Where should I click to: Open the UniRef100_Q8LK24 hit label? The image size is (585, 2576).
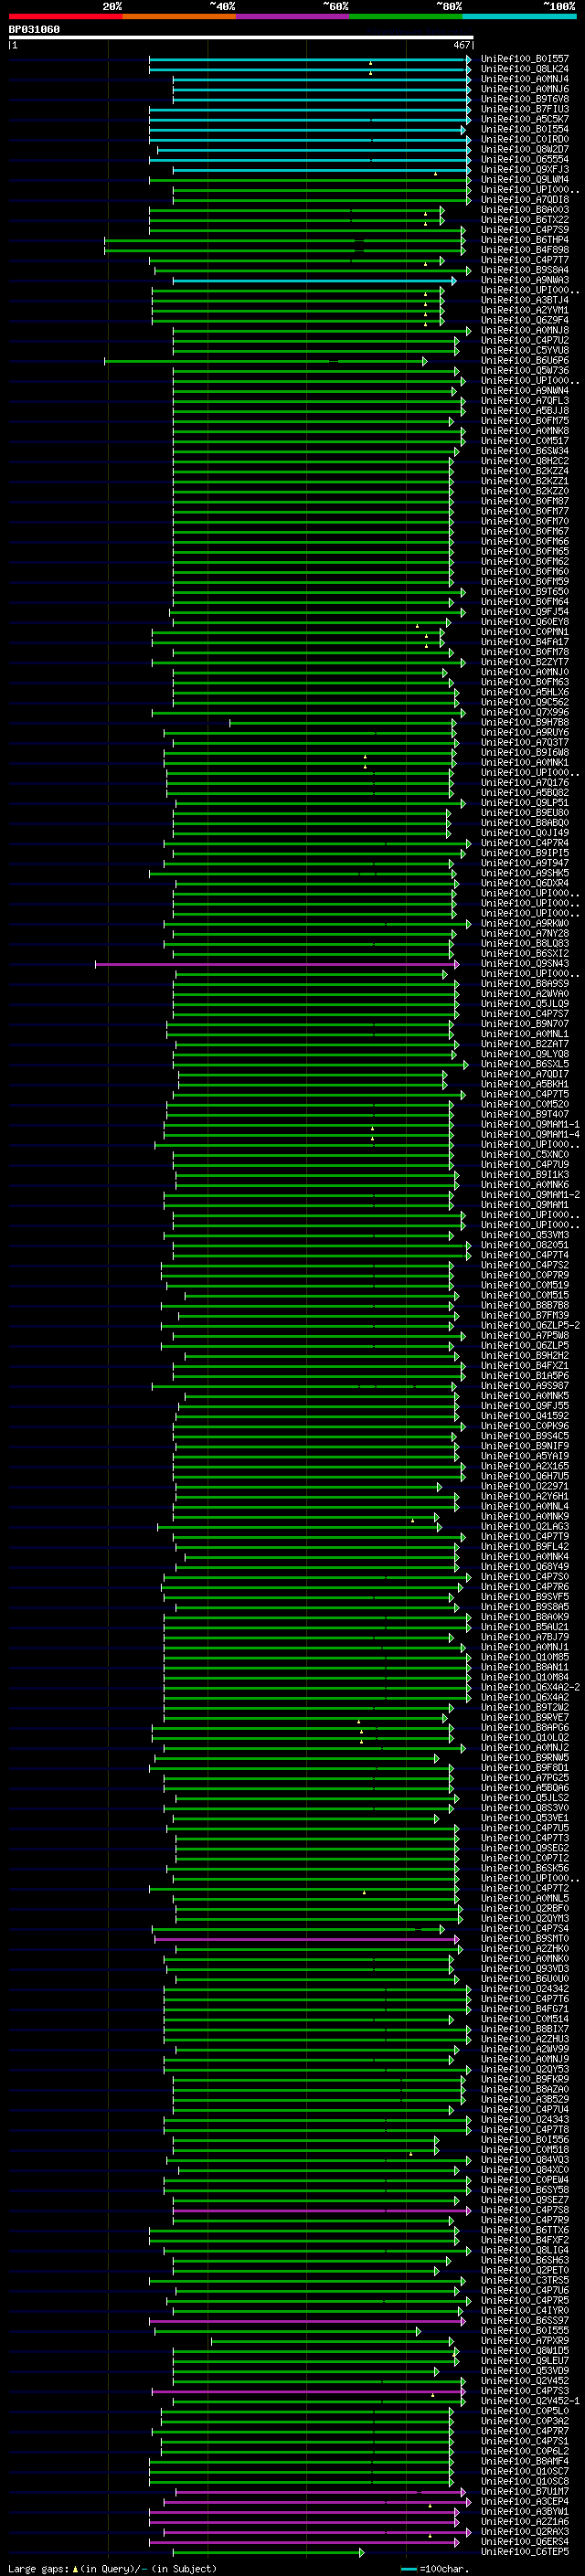(524, 69)
